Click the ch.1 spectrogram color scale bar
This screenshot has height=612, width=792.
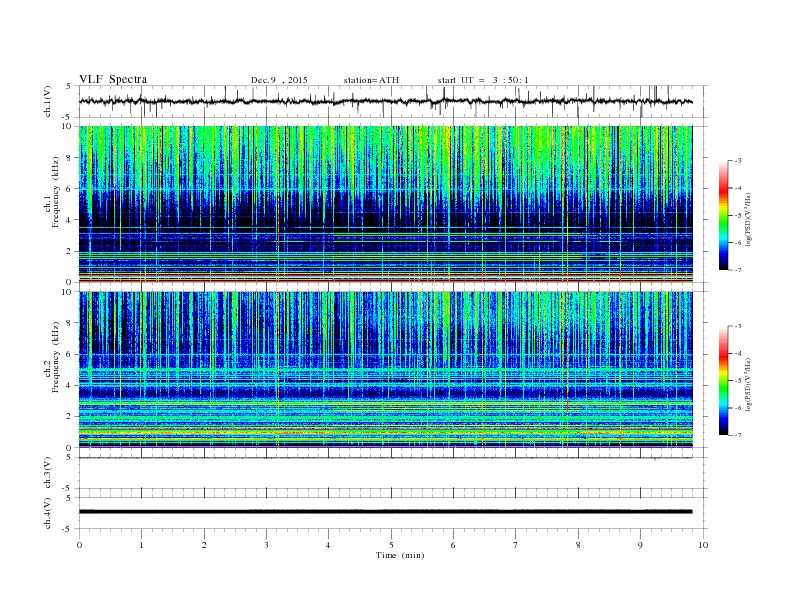[723, 216]
